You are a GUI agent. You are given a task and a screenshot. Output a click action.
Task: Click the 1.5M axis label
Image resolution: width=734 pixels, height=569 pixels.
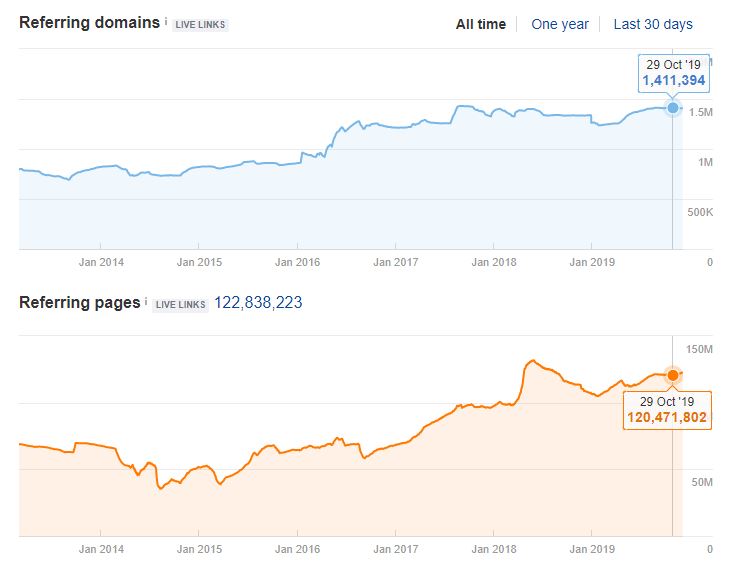pyautogui.click(x=701, y=112)
